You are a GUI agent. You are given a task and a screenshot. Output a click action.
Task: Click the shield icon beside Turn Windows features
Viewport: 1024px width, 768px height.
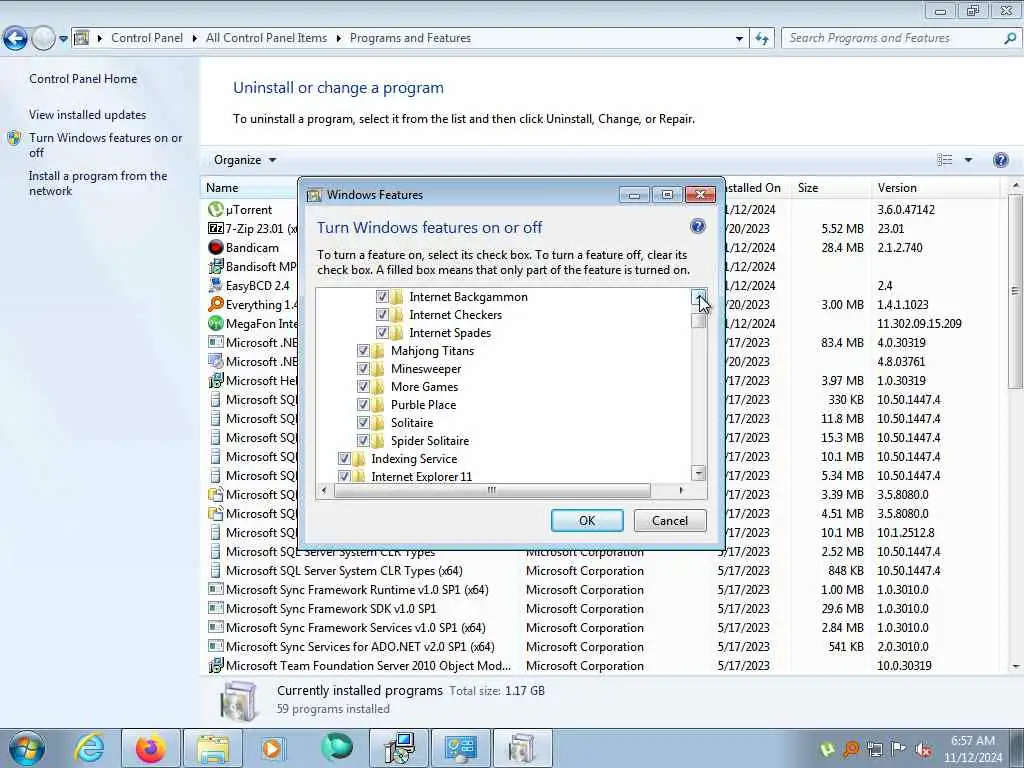coord(14,138)
